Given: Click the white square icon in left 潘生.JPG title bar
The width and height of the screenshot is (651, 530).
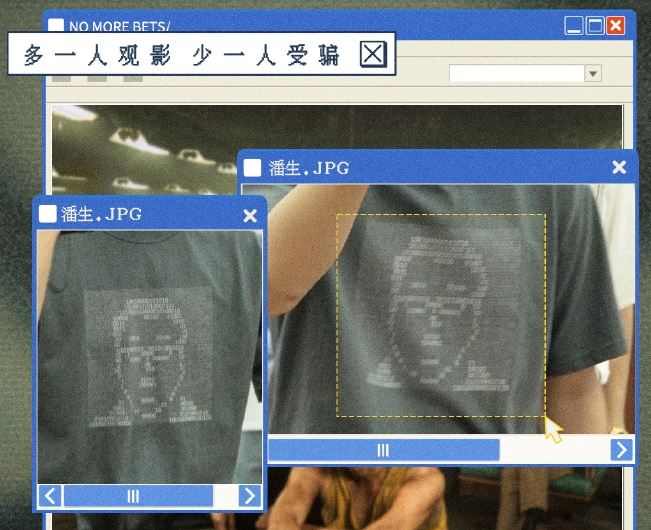Looking at the screenshot, I should pos(48,214).
